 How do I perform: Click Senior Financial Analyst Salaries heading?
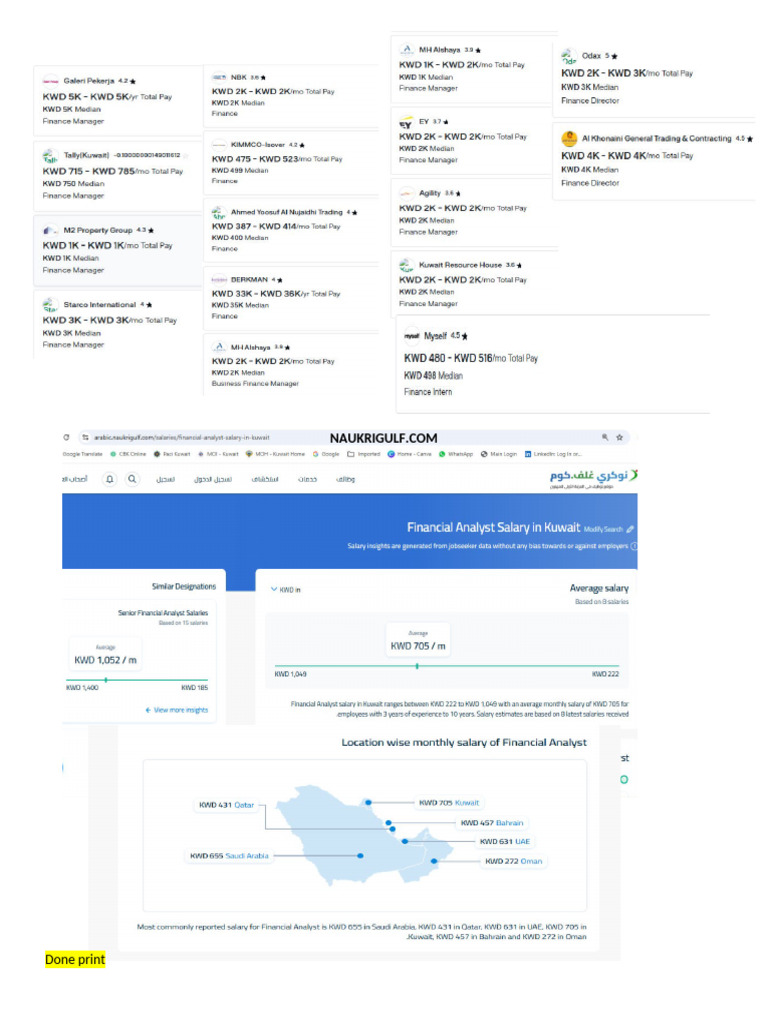pos(163,613)
